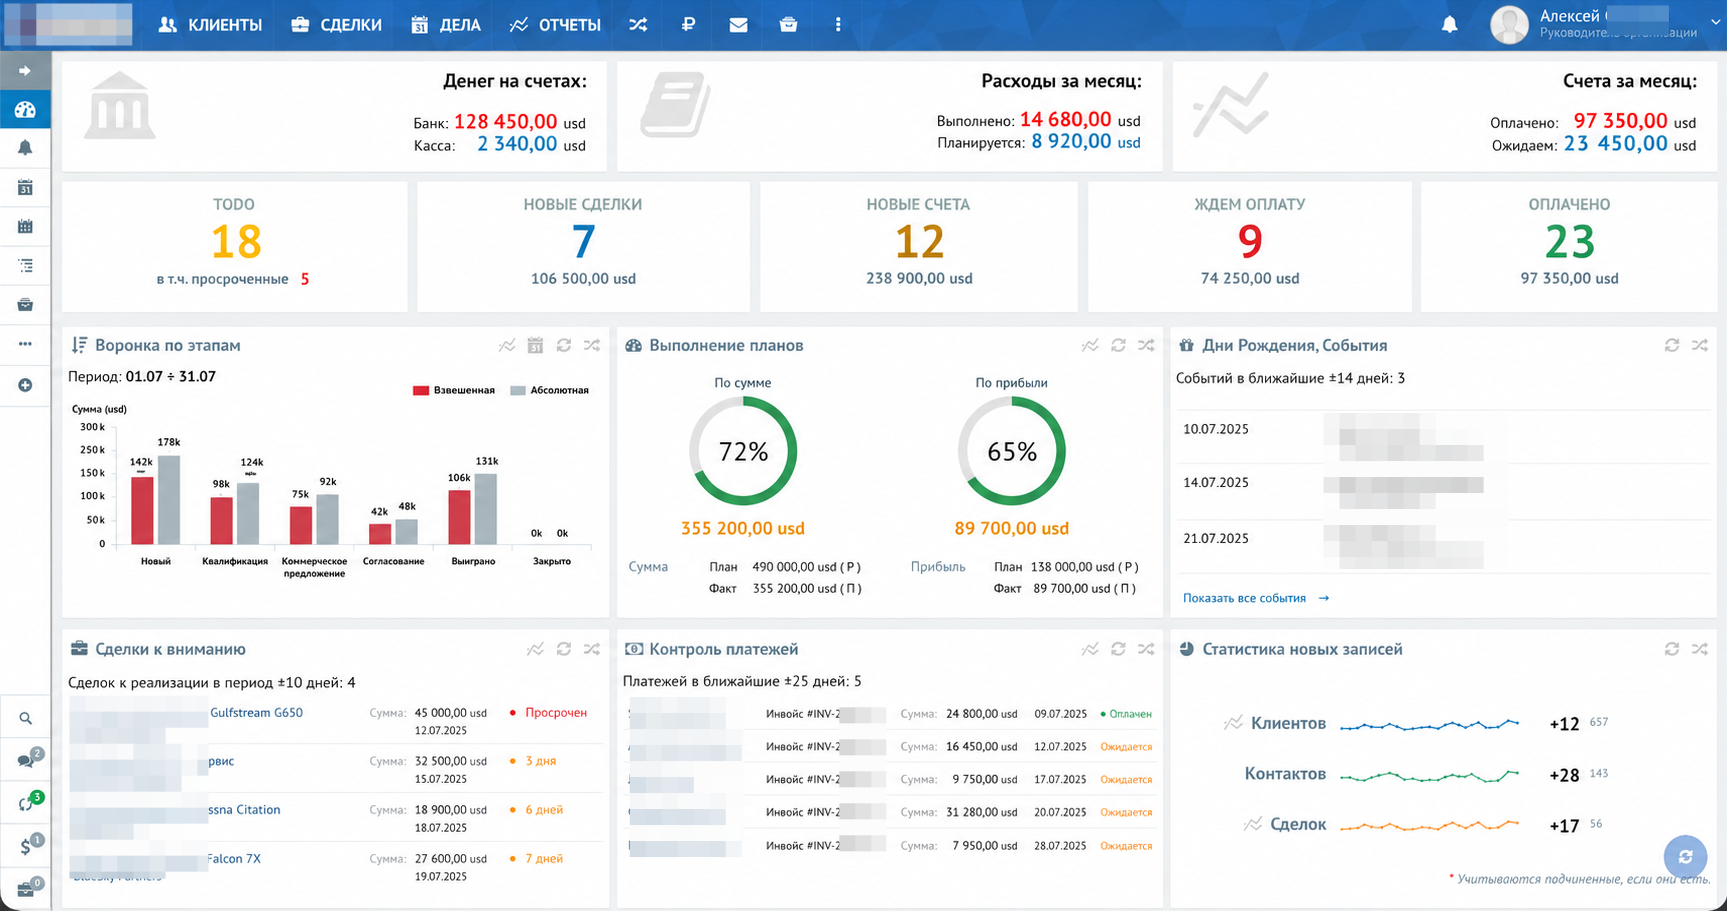Screen dimensions: 1727x911
Task: Toggle Взвешенная red legend series
Action: 454,390
